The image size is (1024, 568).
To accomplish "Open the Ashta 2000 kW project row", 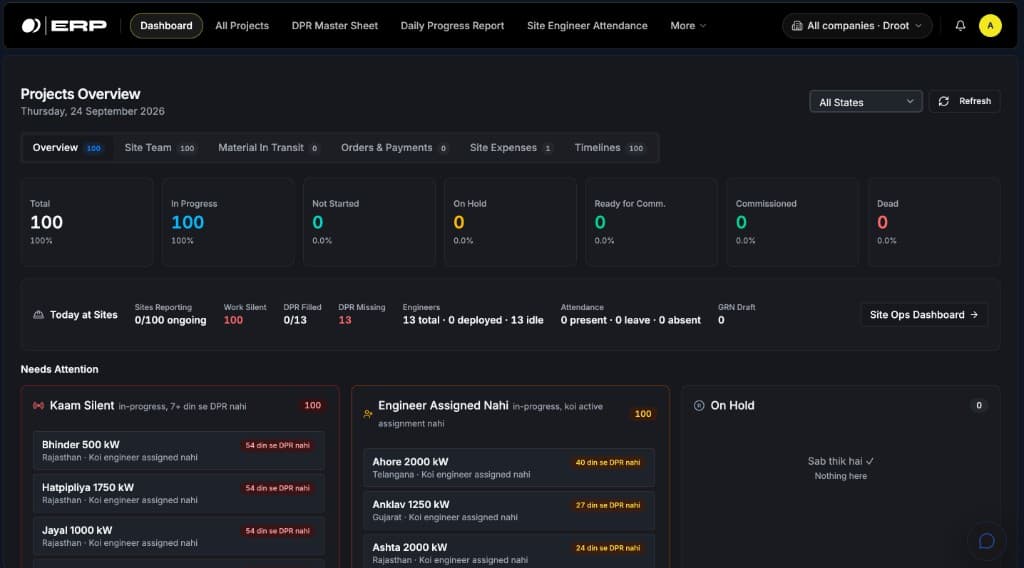I will (x=509, y=553).
